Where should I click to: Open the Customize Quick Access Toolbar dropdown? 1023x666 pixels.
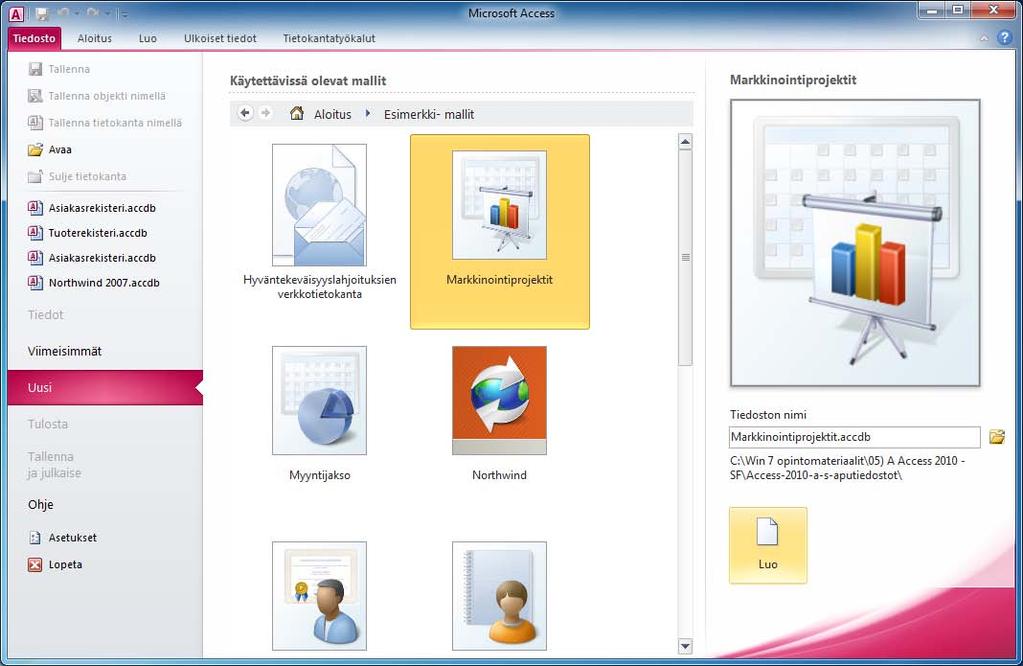pos(125,14)
